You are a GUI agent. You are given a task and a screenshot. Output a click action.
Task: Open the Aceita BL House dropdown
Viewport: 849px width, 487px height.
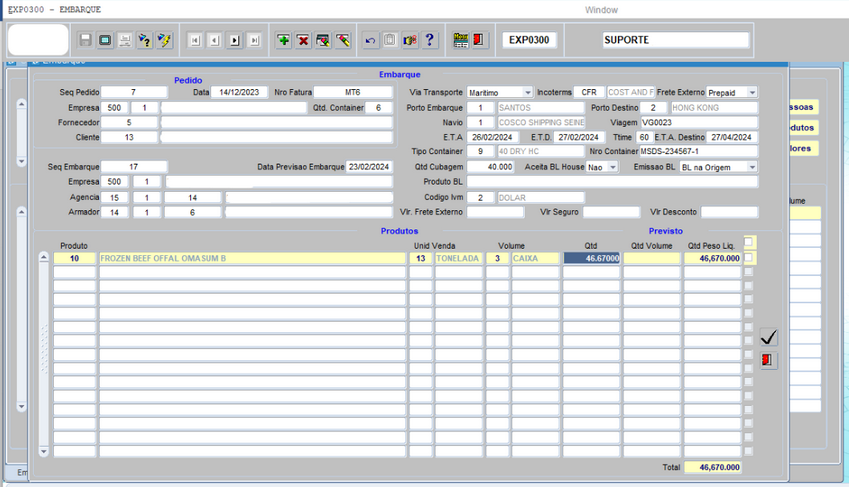click(612, 167)
